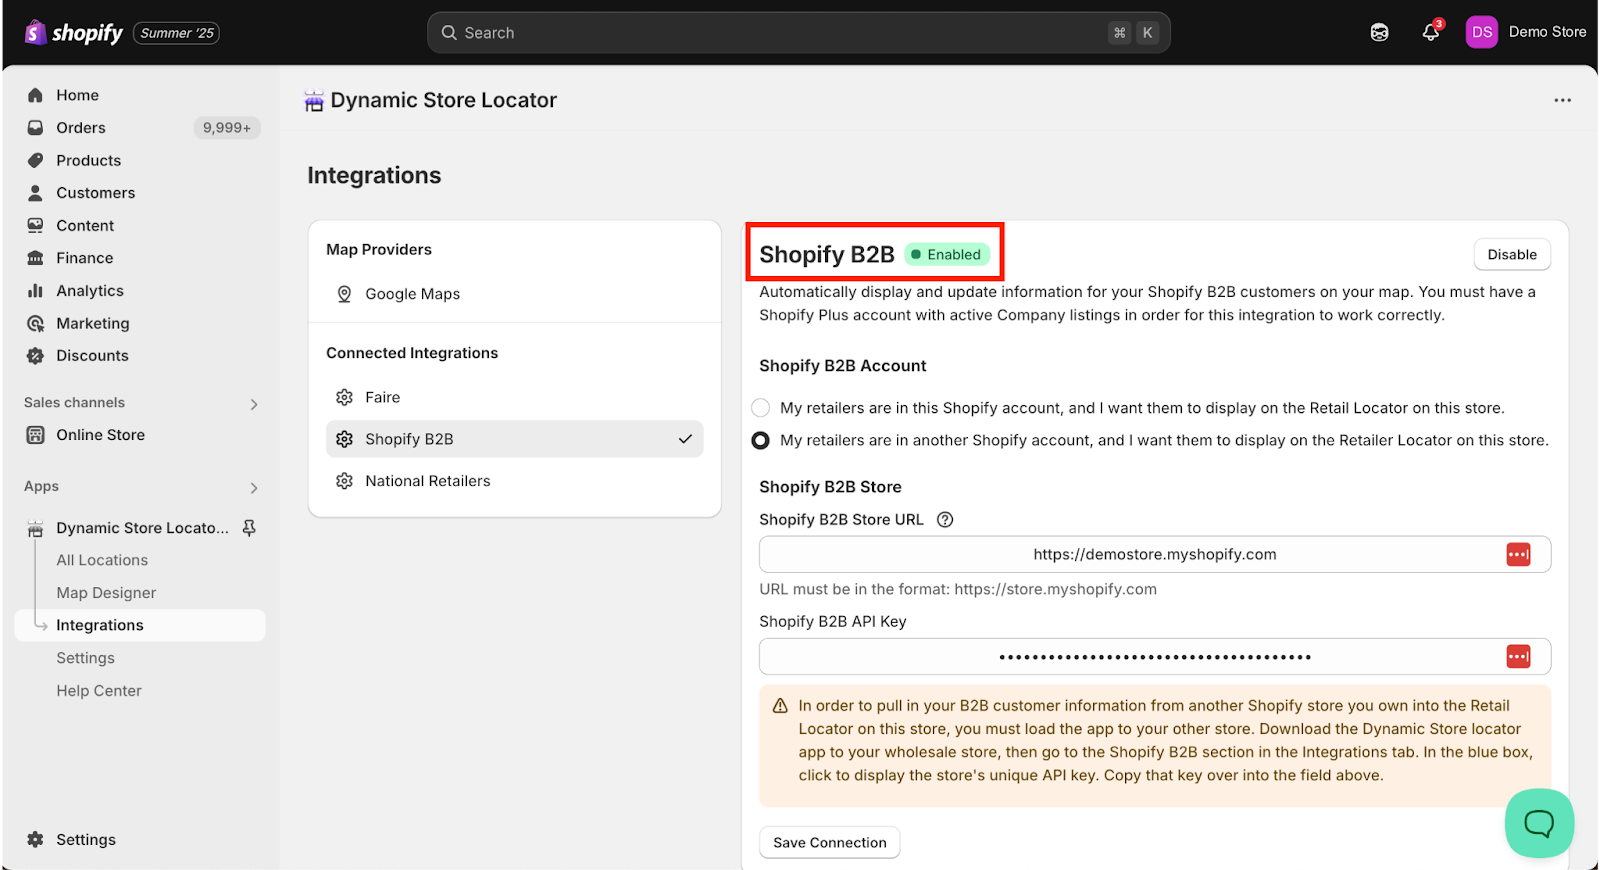This screenshot has width=1600, height=870.
Task: Open the three-dot more actions menu
Action: pyautogui.click(x=1562, y=100)
